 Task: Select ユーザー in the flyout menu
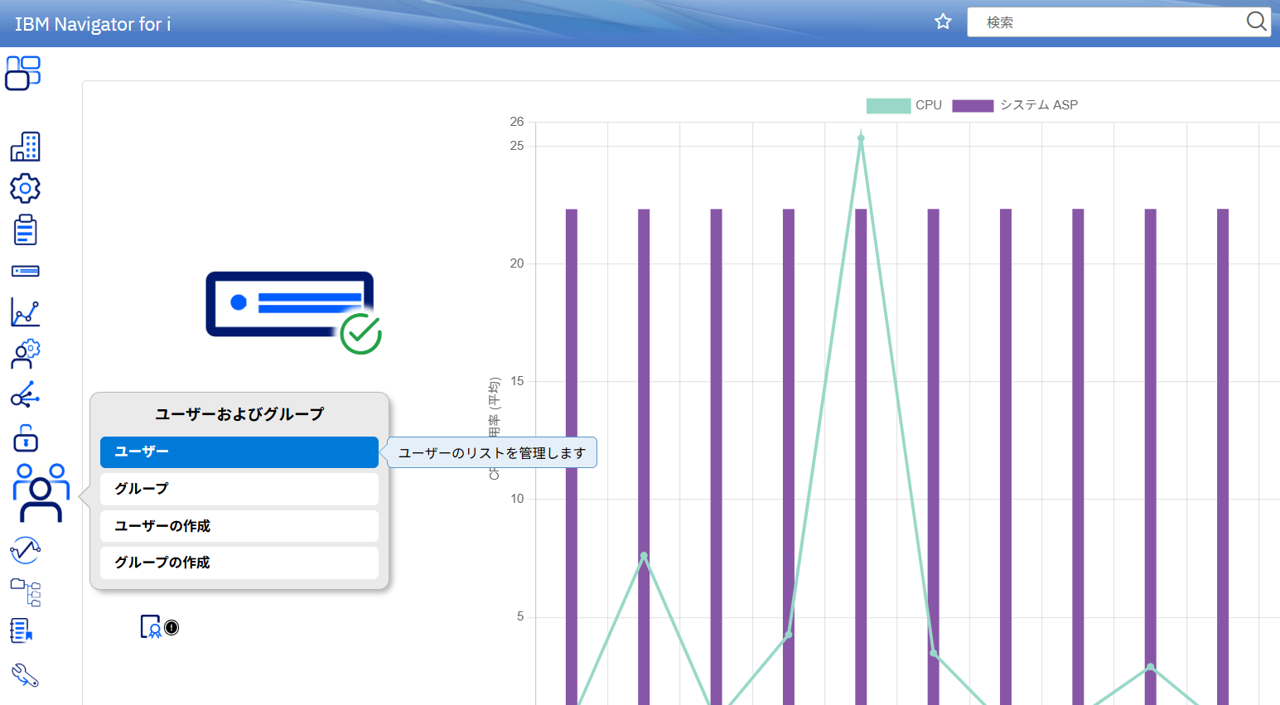click(239, 452)
